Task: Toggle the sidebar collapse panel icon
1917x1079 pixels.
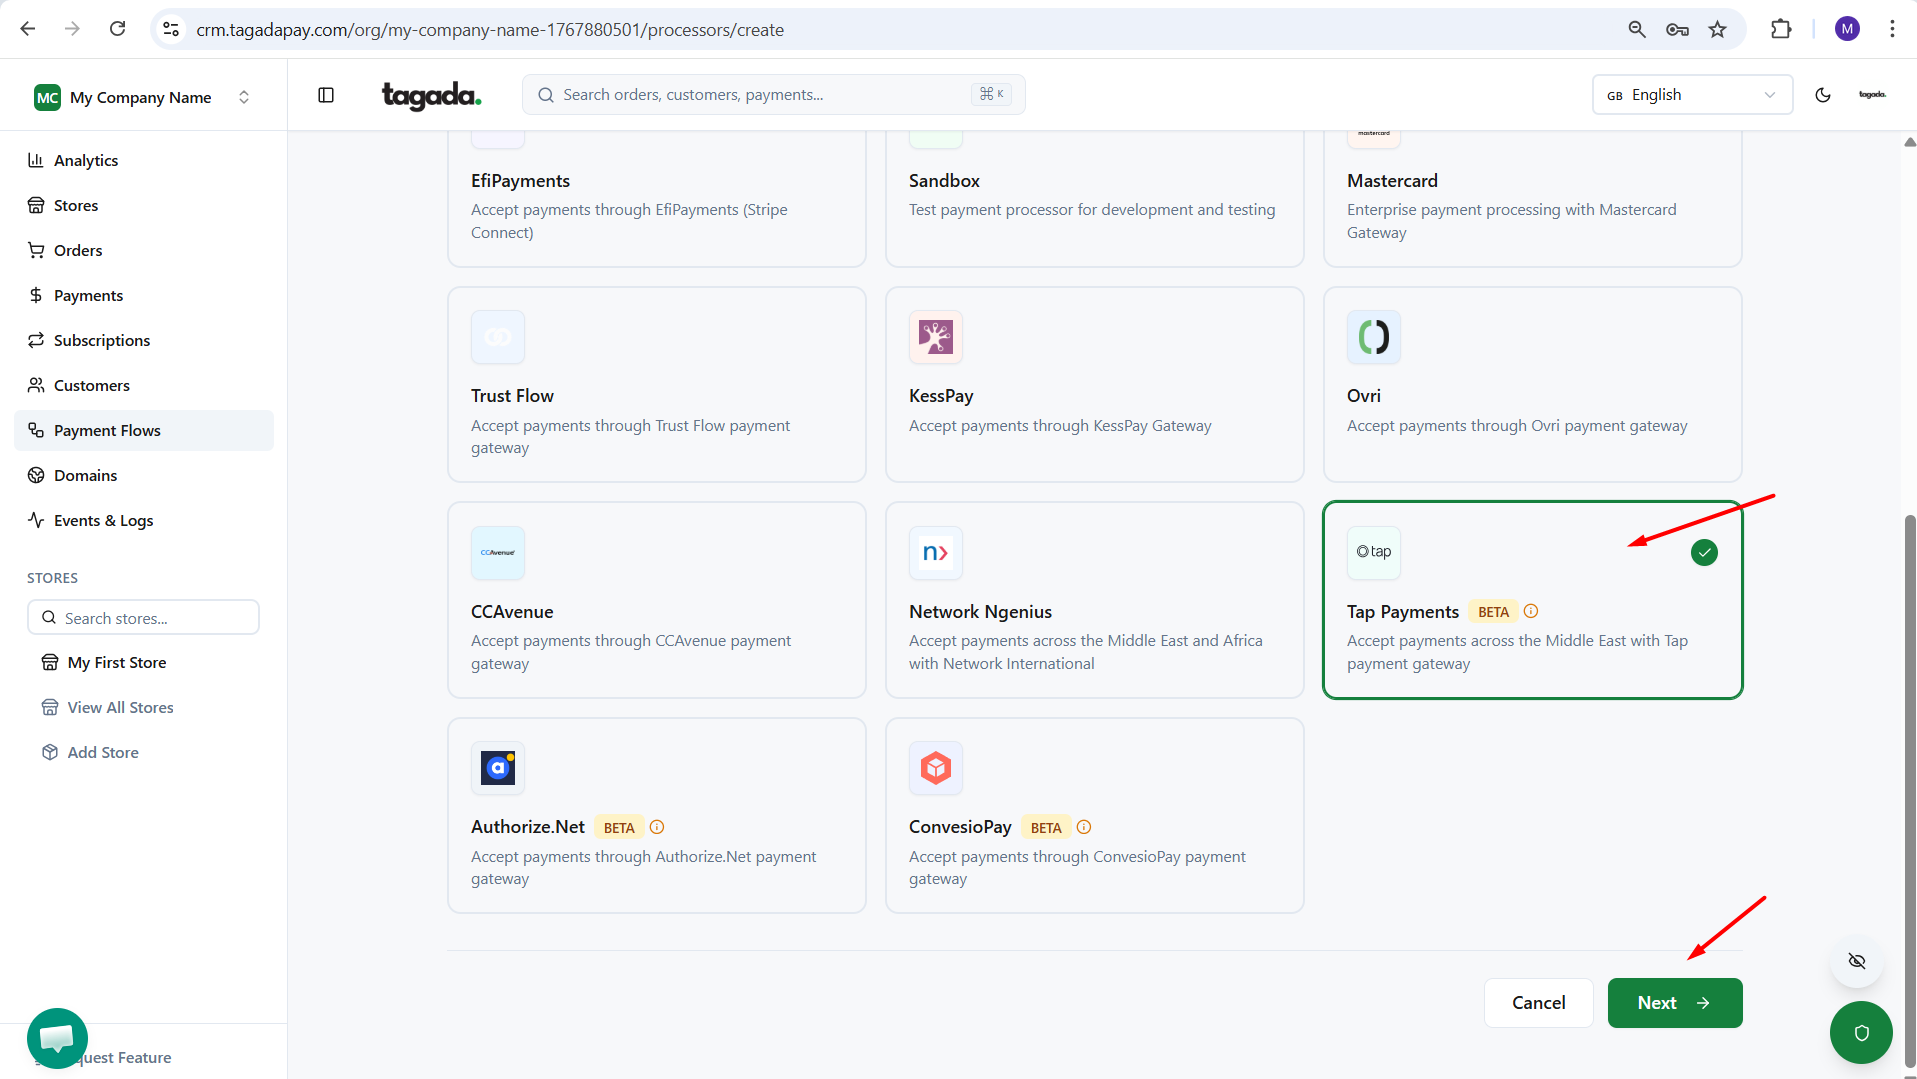Action: 326,95
